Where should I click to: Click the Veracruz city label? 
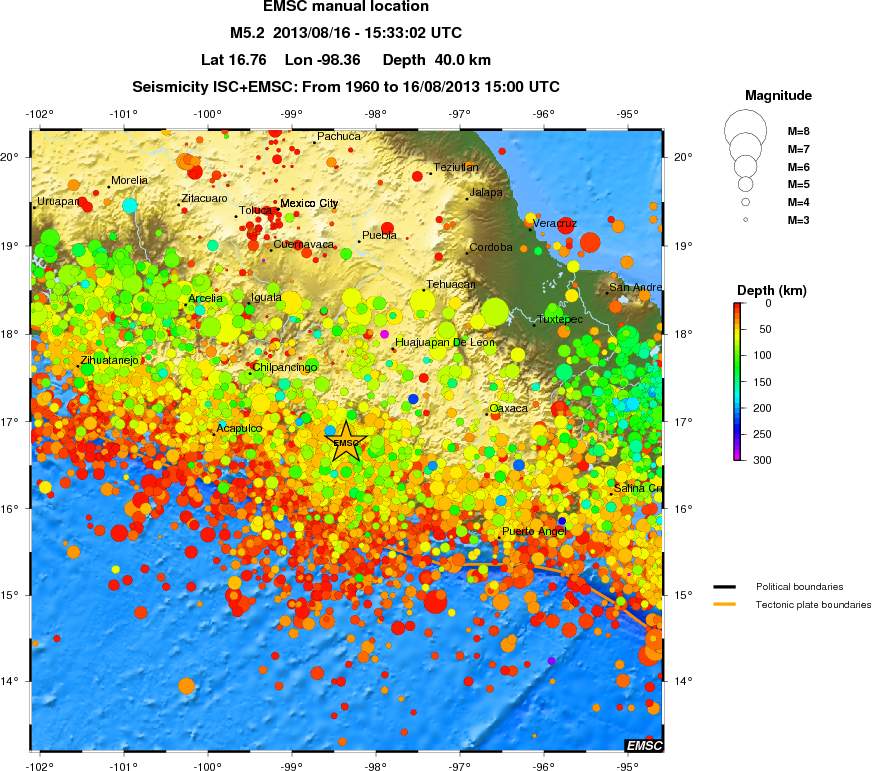click(x=554, y=224)
